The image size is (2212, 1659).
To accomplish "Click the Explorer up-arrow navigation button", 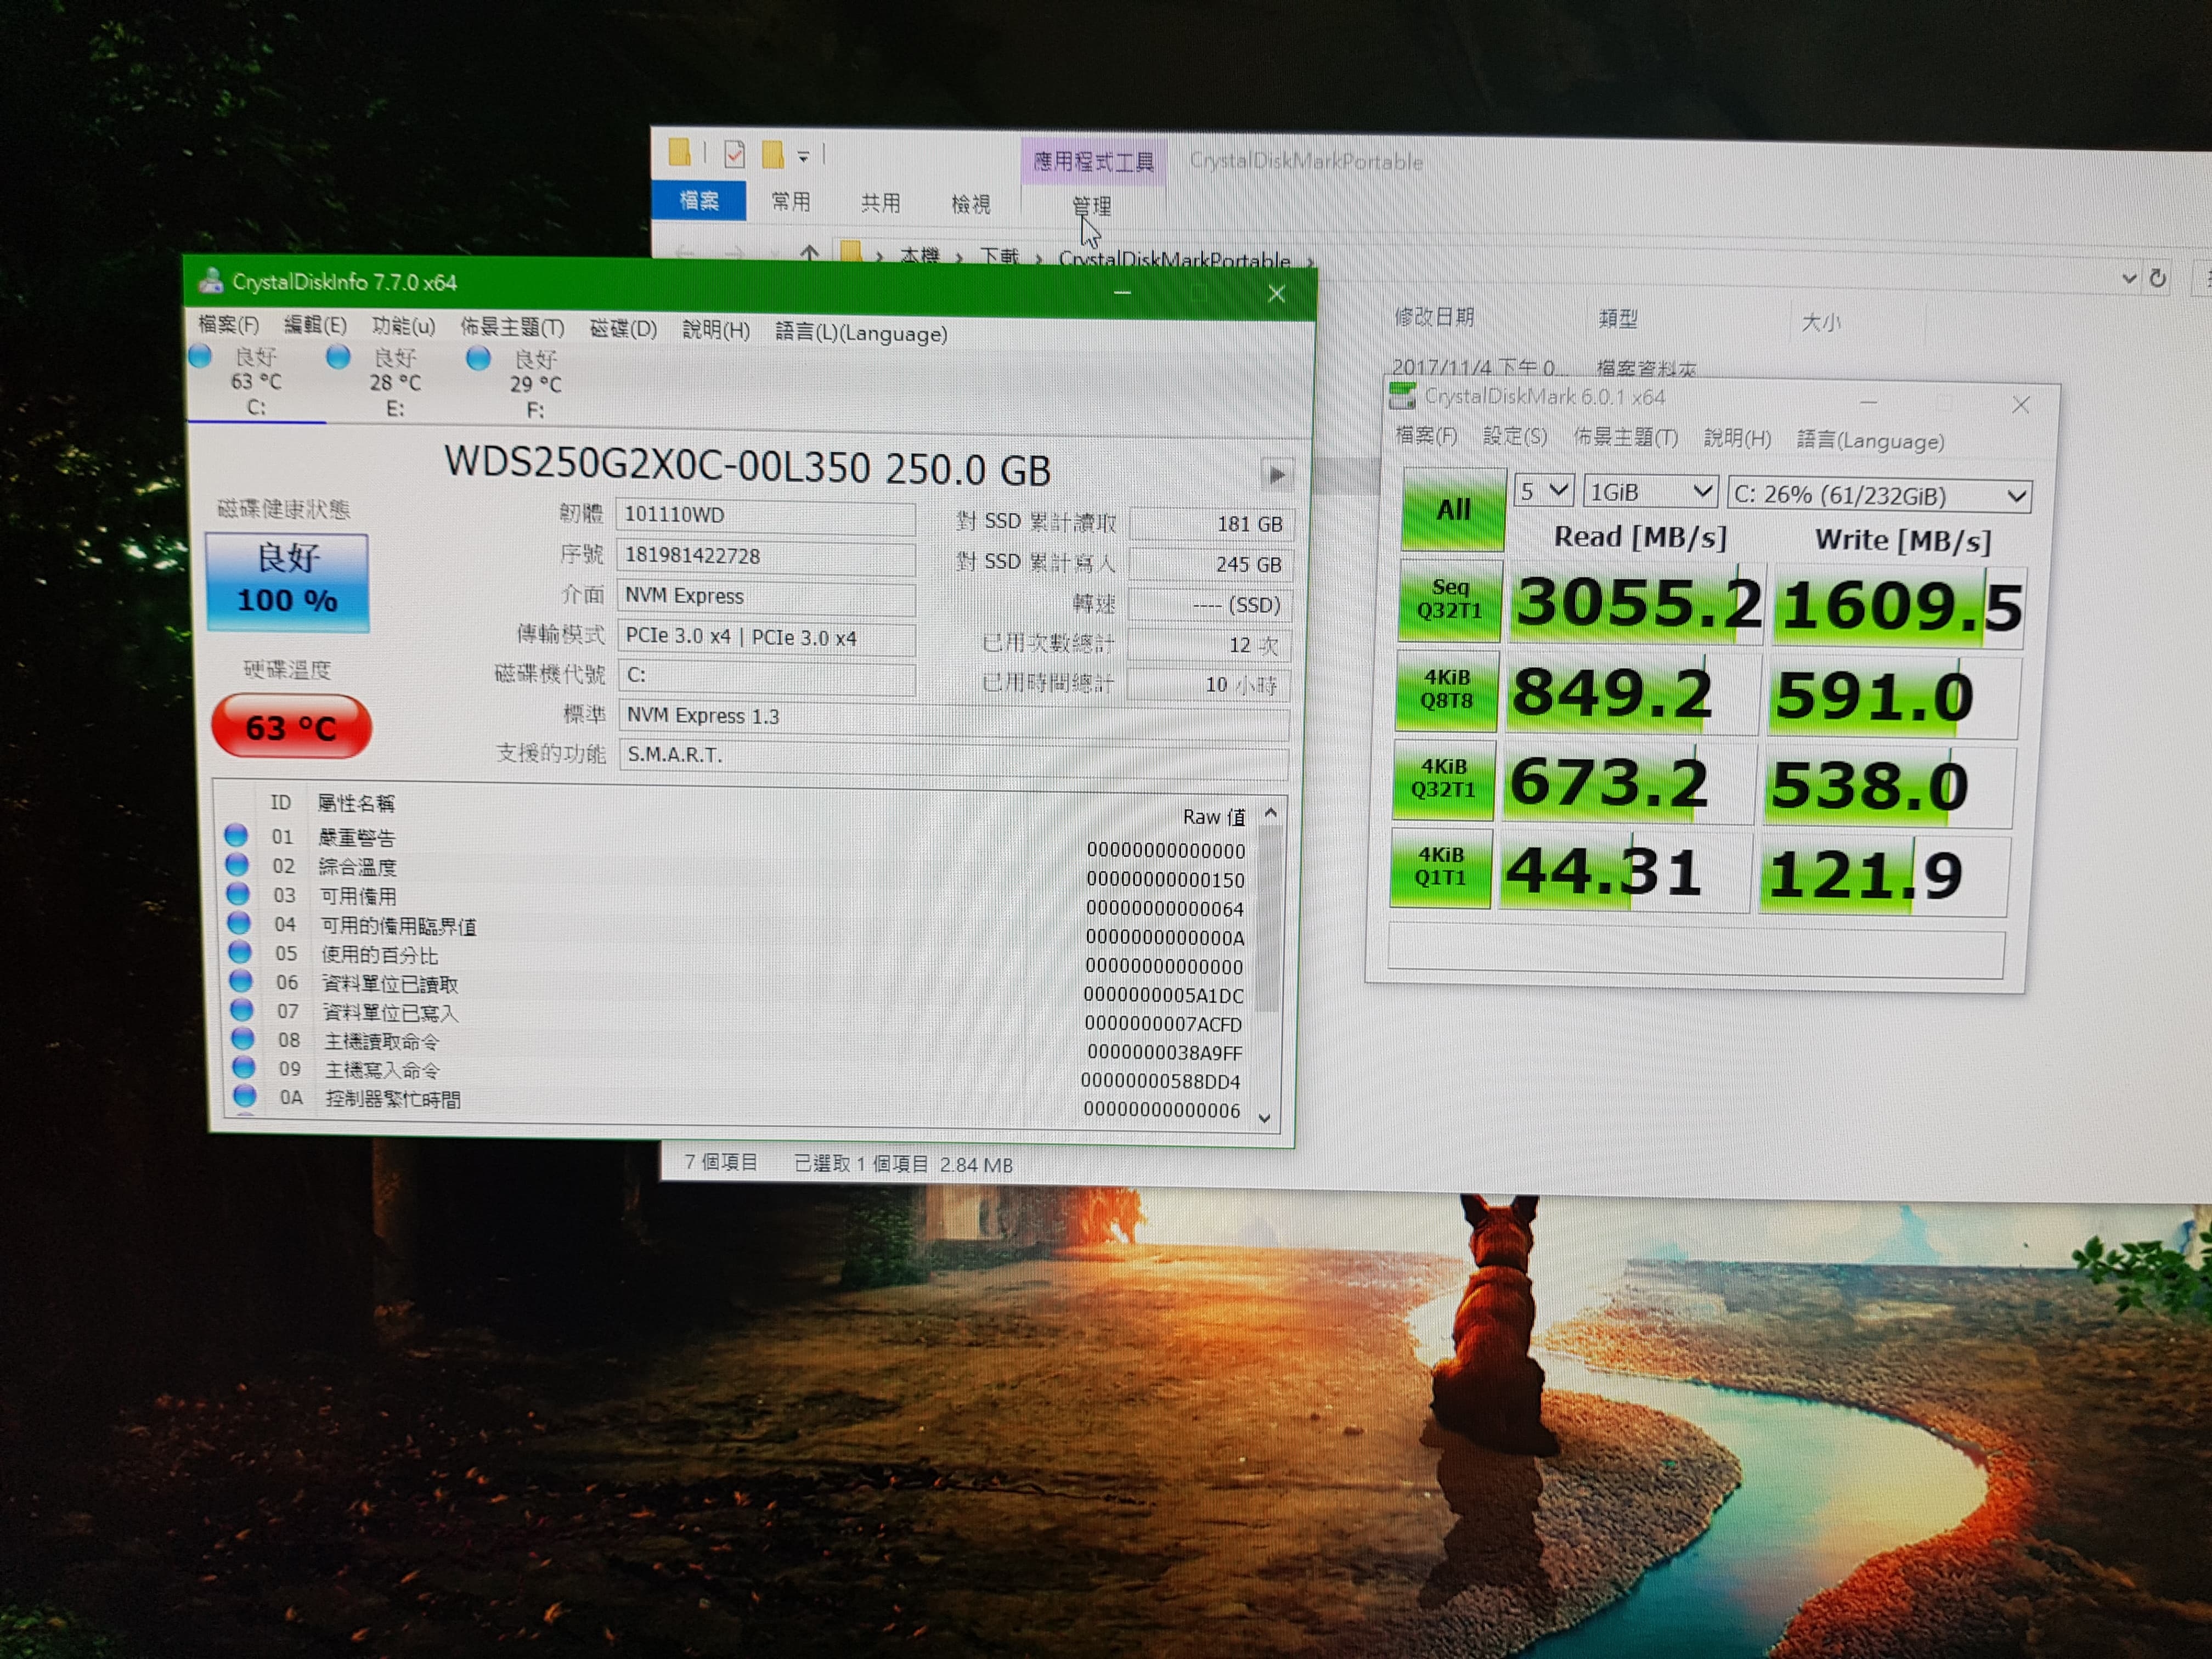I will click(x=809, y=253).
